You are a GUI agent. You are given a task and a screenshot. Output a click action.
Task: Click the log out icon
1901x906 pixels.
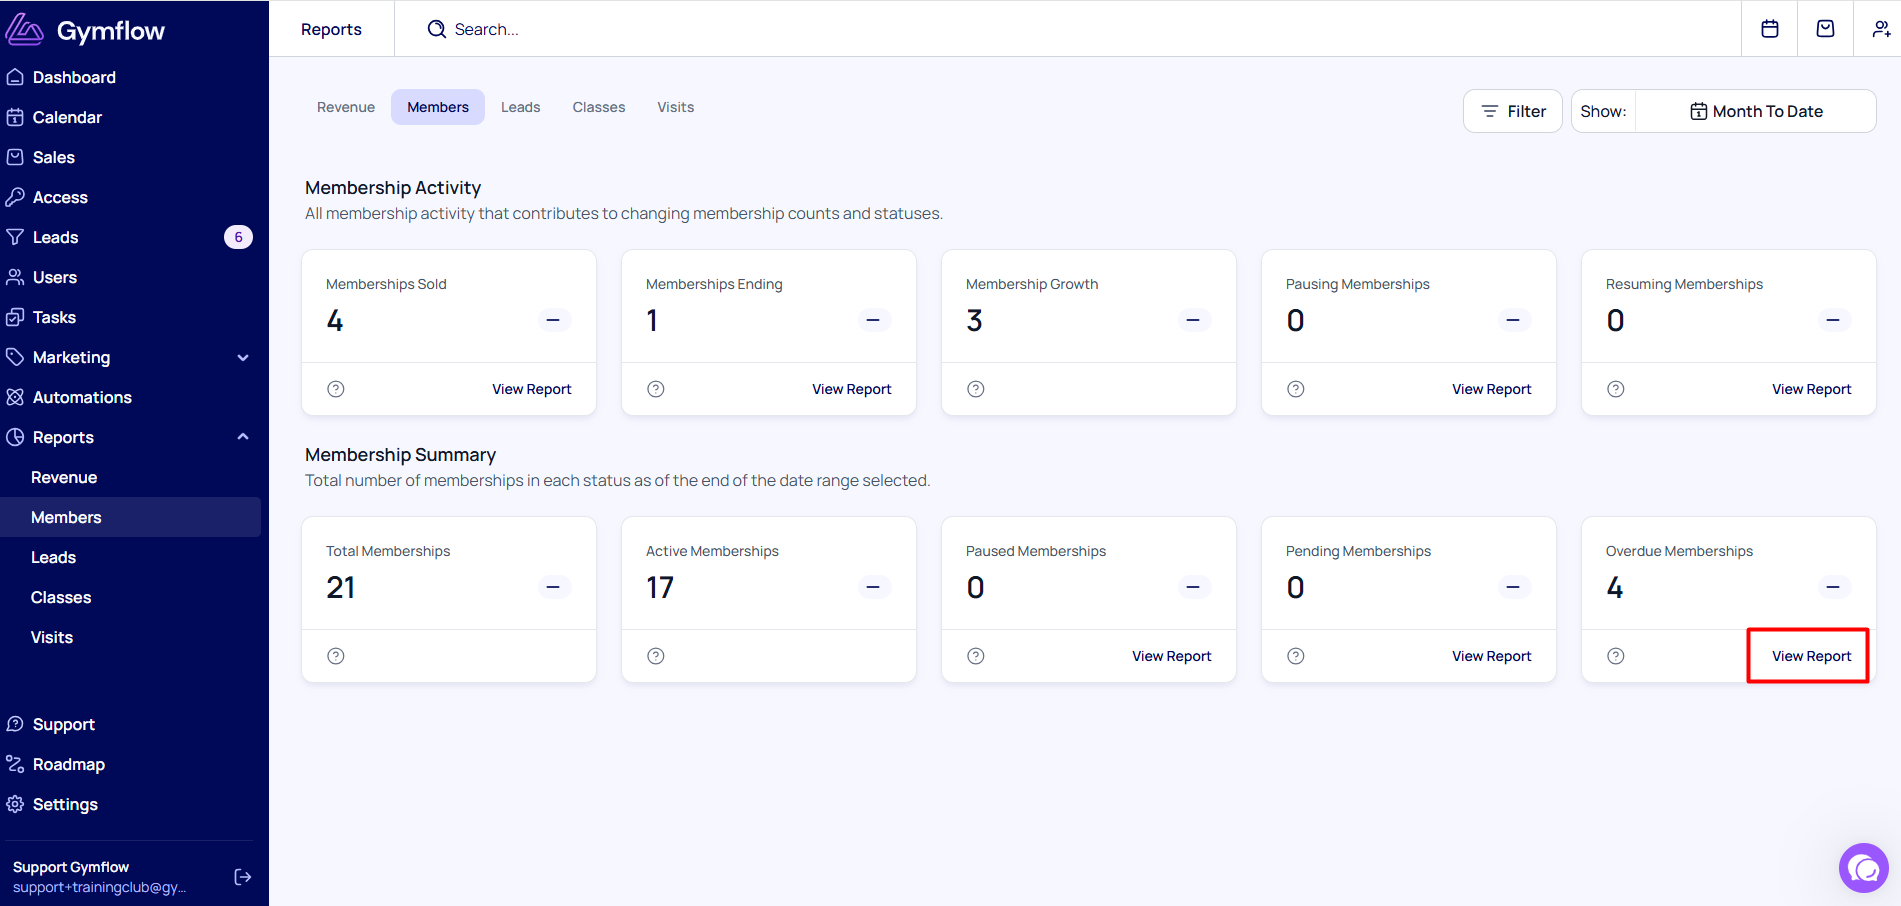(242, 877)
